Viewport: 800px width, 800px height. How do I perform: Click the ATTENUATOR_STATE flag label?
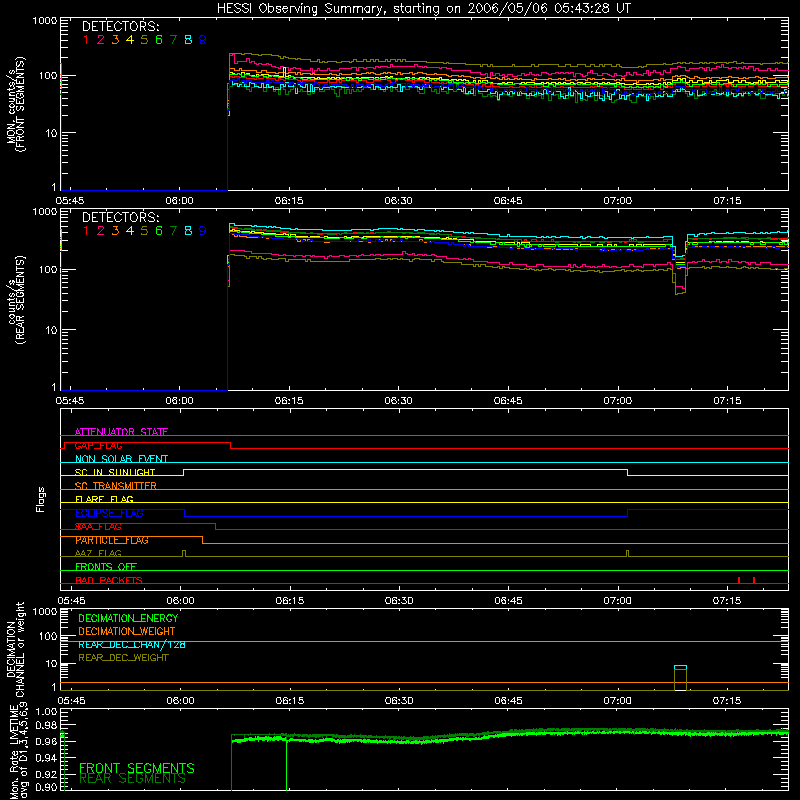(121, 432)
